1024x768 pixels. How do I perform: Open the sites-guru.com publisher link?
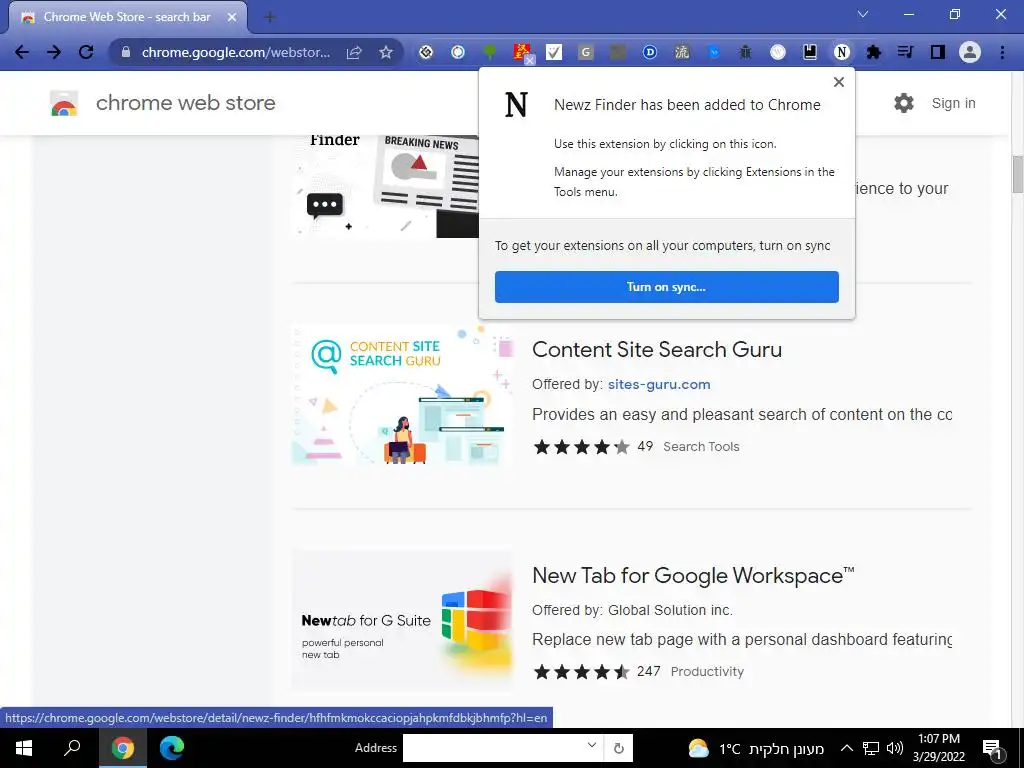[659, 385]
